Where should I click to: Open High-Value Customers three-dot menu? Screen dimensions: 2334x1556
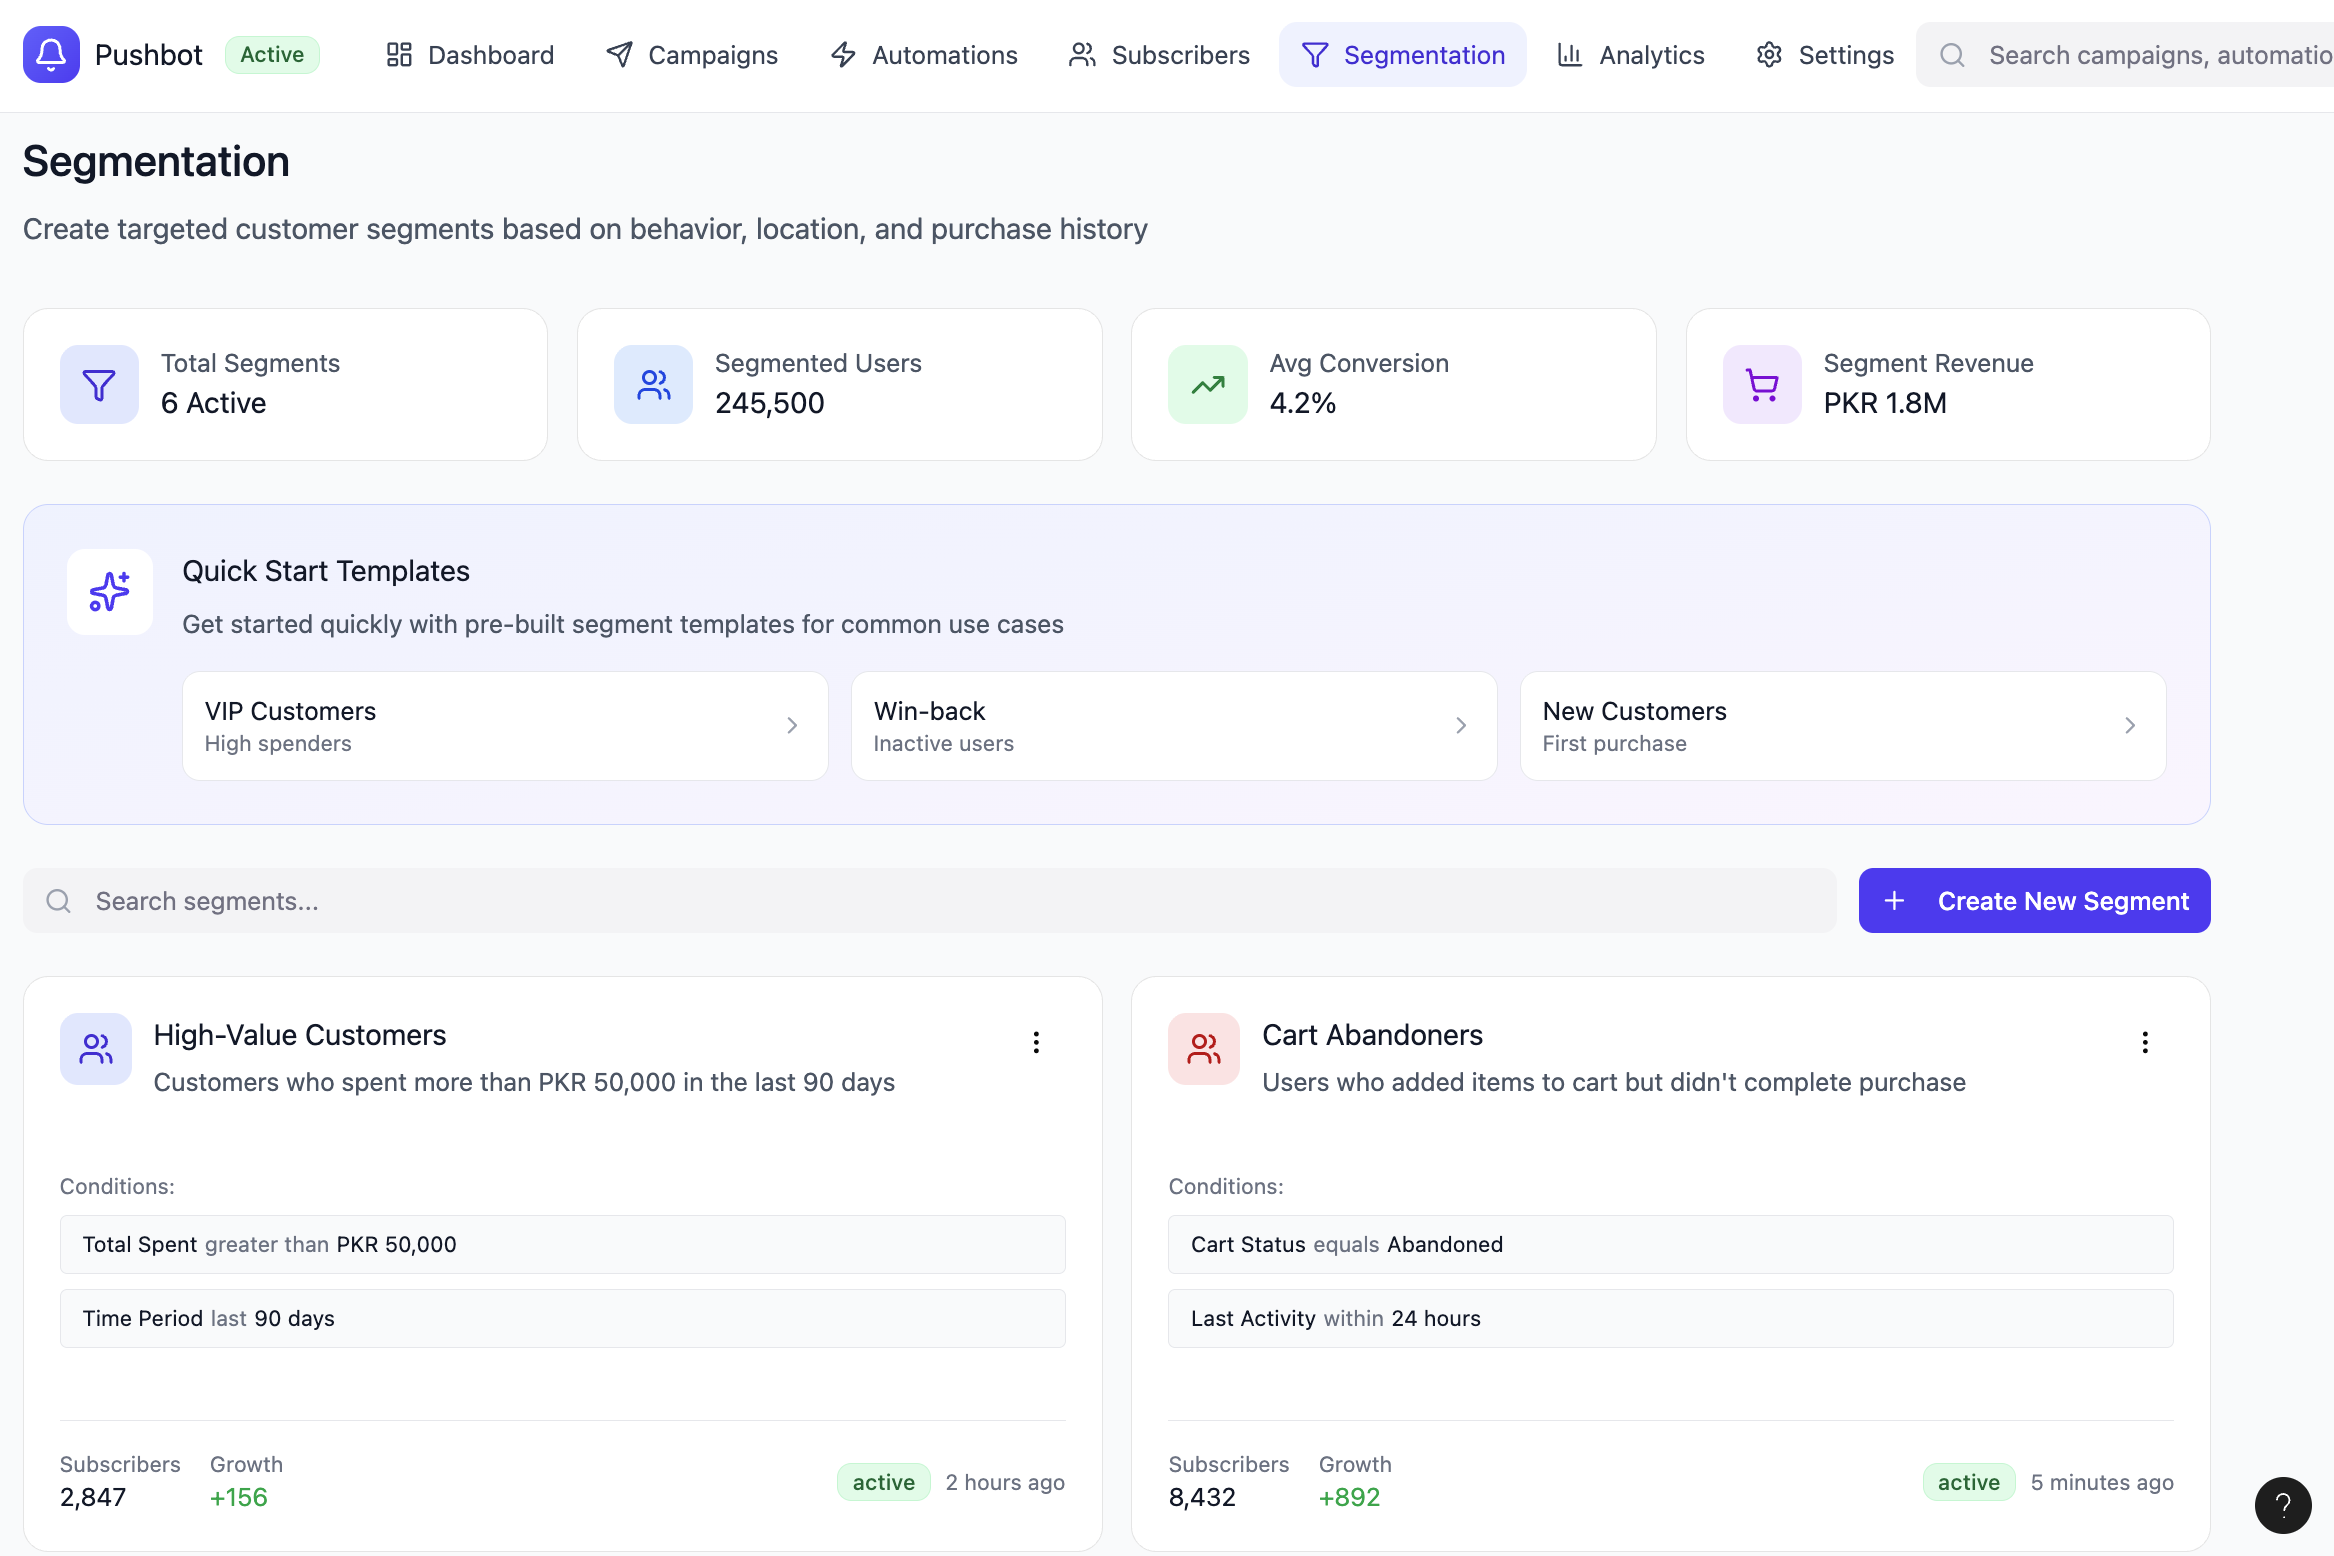(1036, 1043)
